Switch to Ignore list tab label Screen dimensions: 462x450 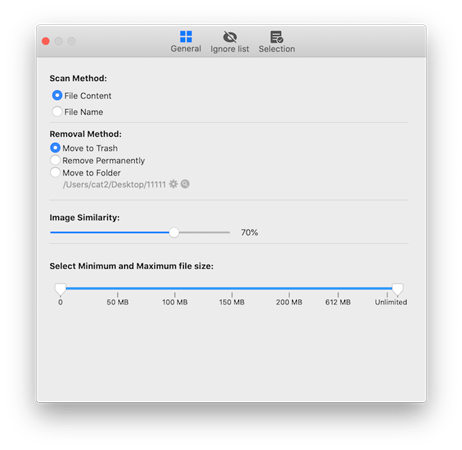[x=230, y=49]
